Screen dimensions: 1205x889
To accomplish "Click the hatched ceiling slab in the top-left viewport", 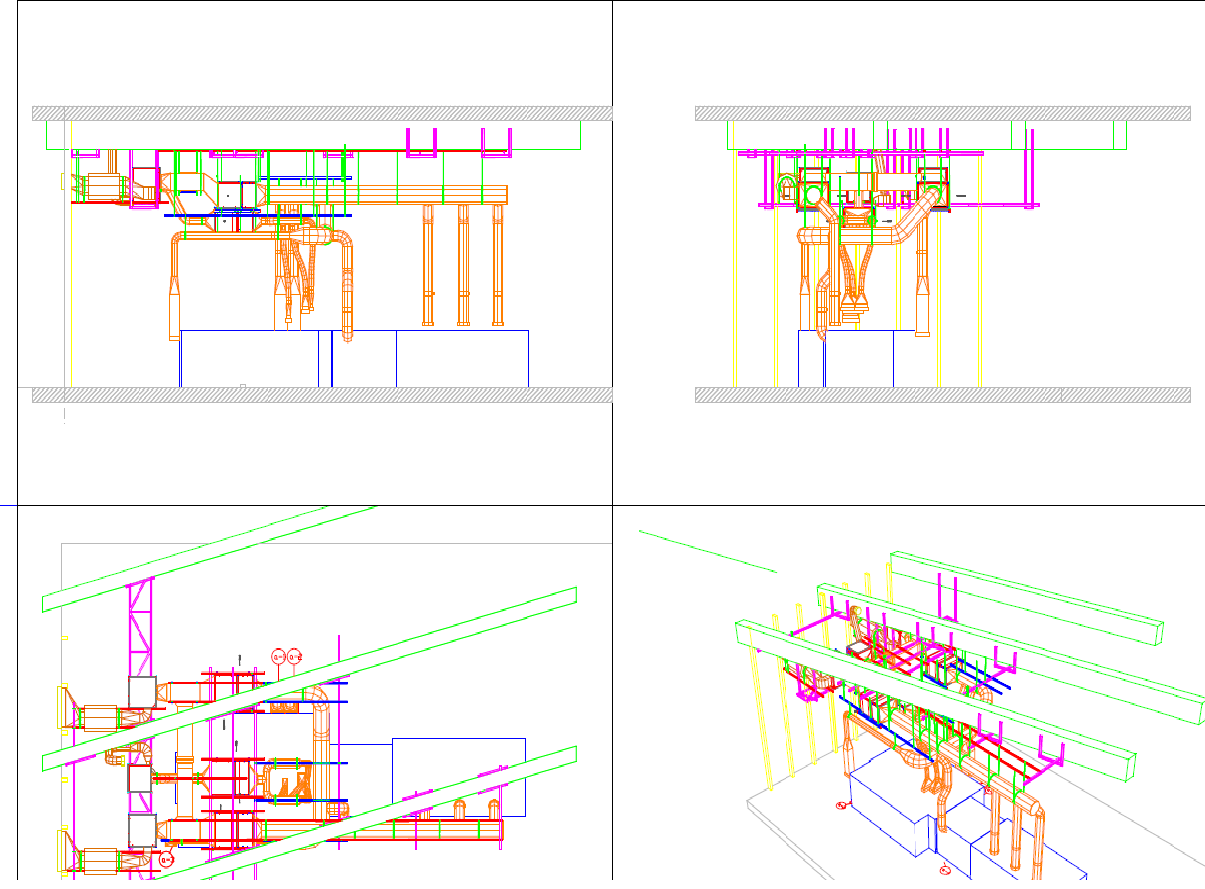I will [x=300, y=110].
